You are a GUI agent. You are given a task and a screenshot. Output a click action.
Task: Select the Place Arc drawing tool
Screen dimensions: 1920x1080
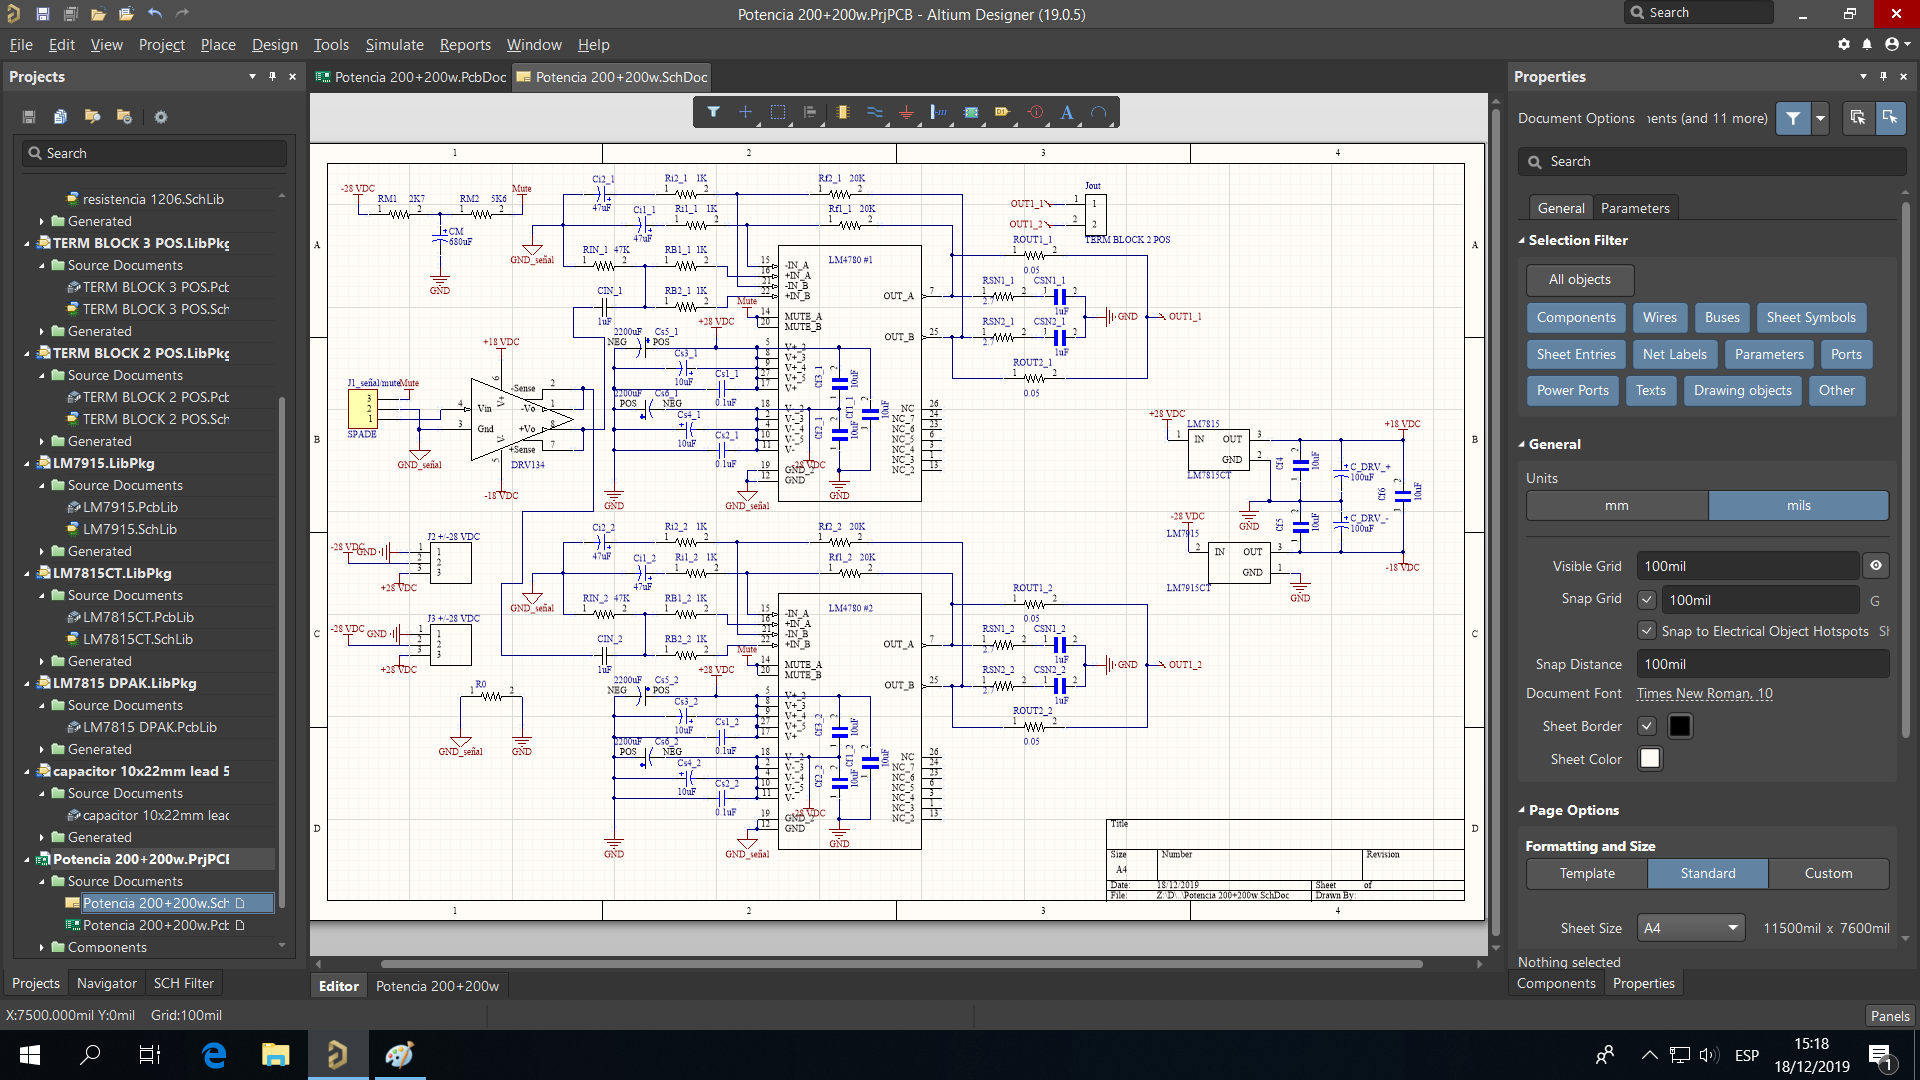click(x=1099, y=113)
